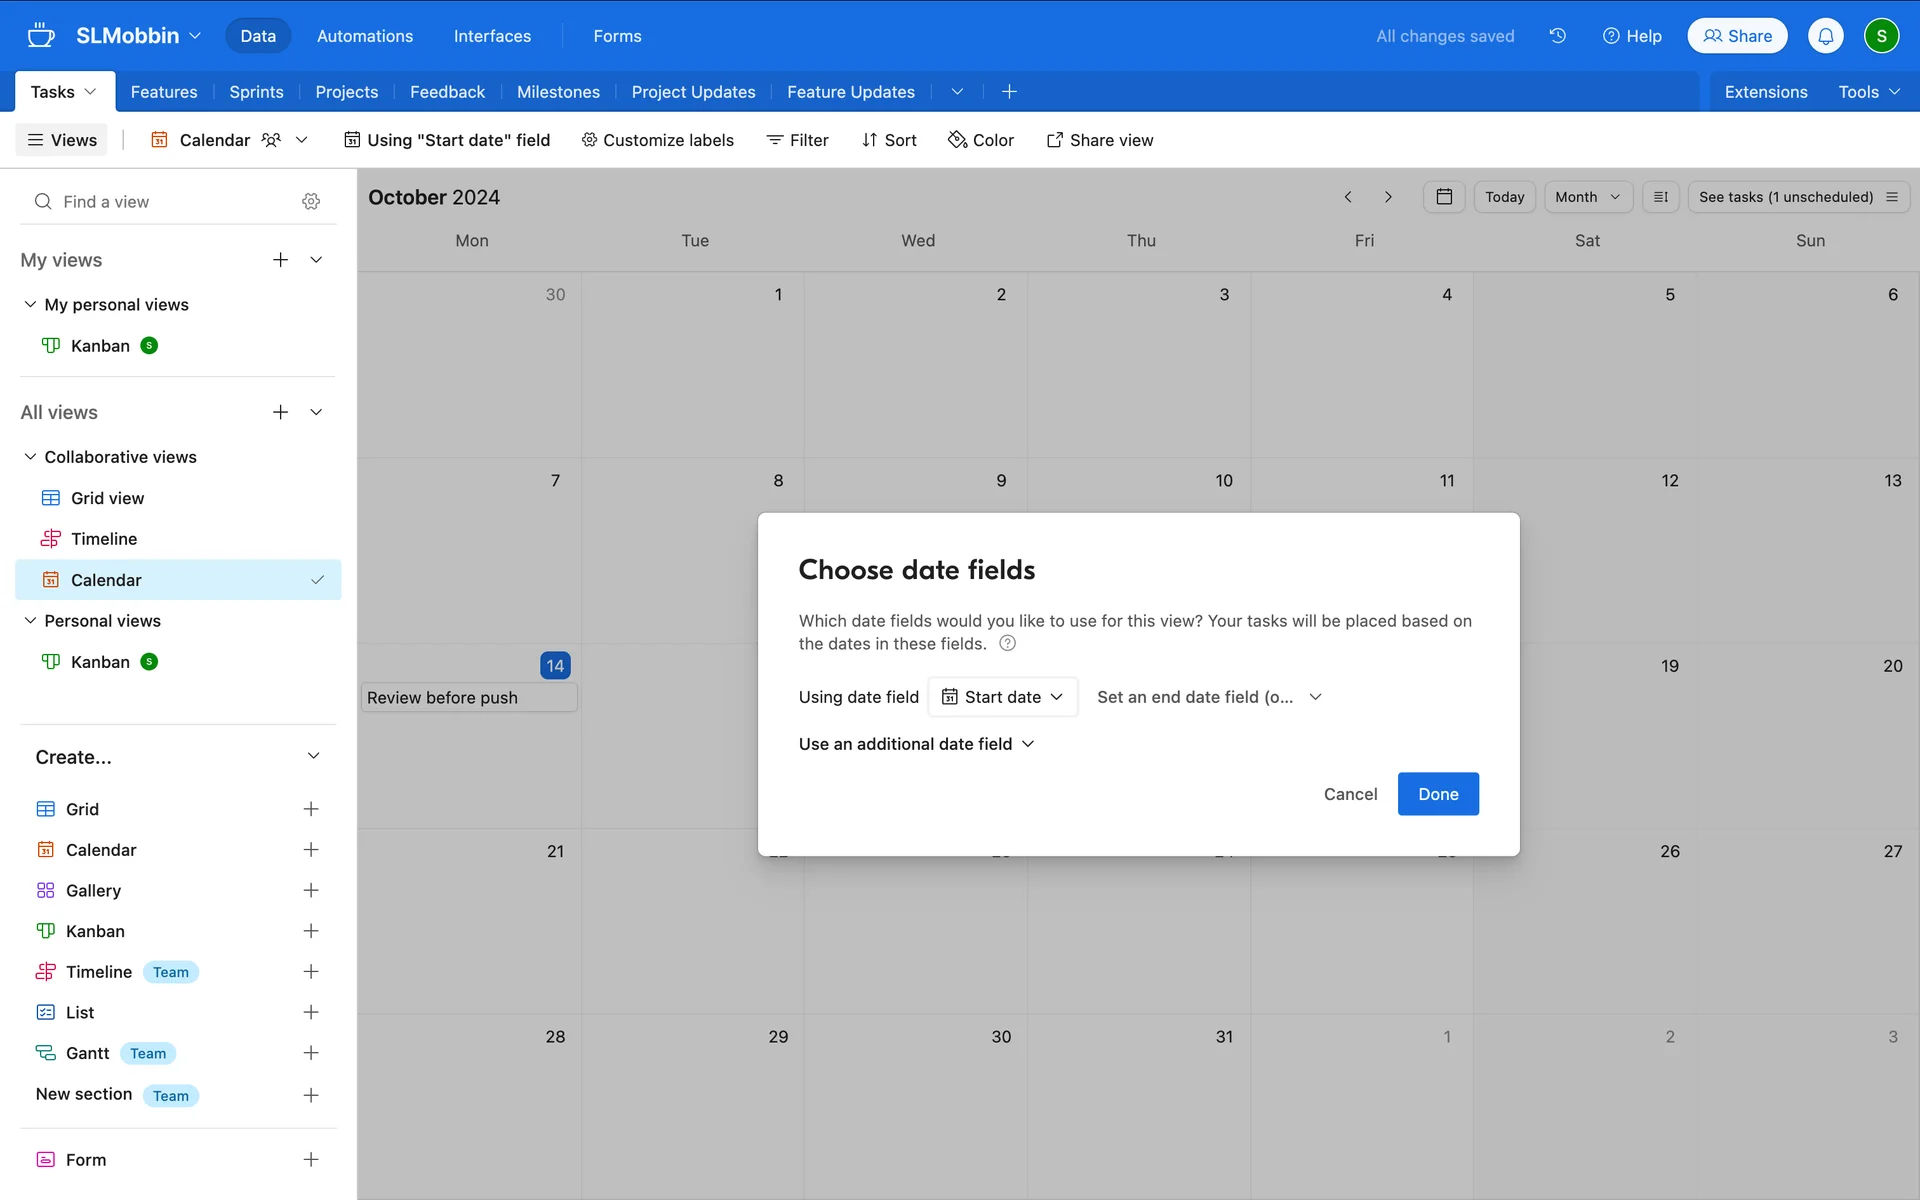
Task: Go to next month arrow
Action: (x=1388, y=197)
